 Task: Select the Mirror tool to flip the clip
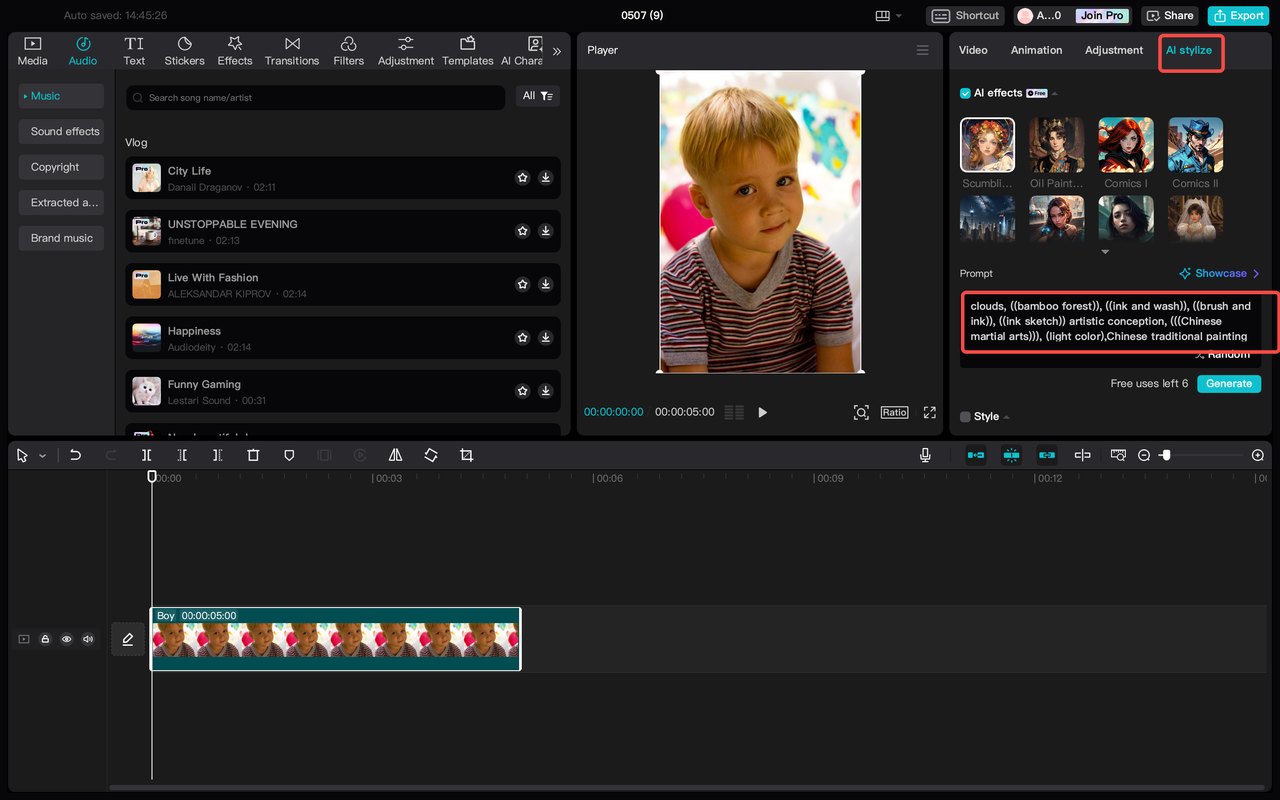click(x=394, y=455)
